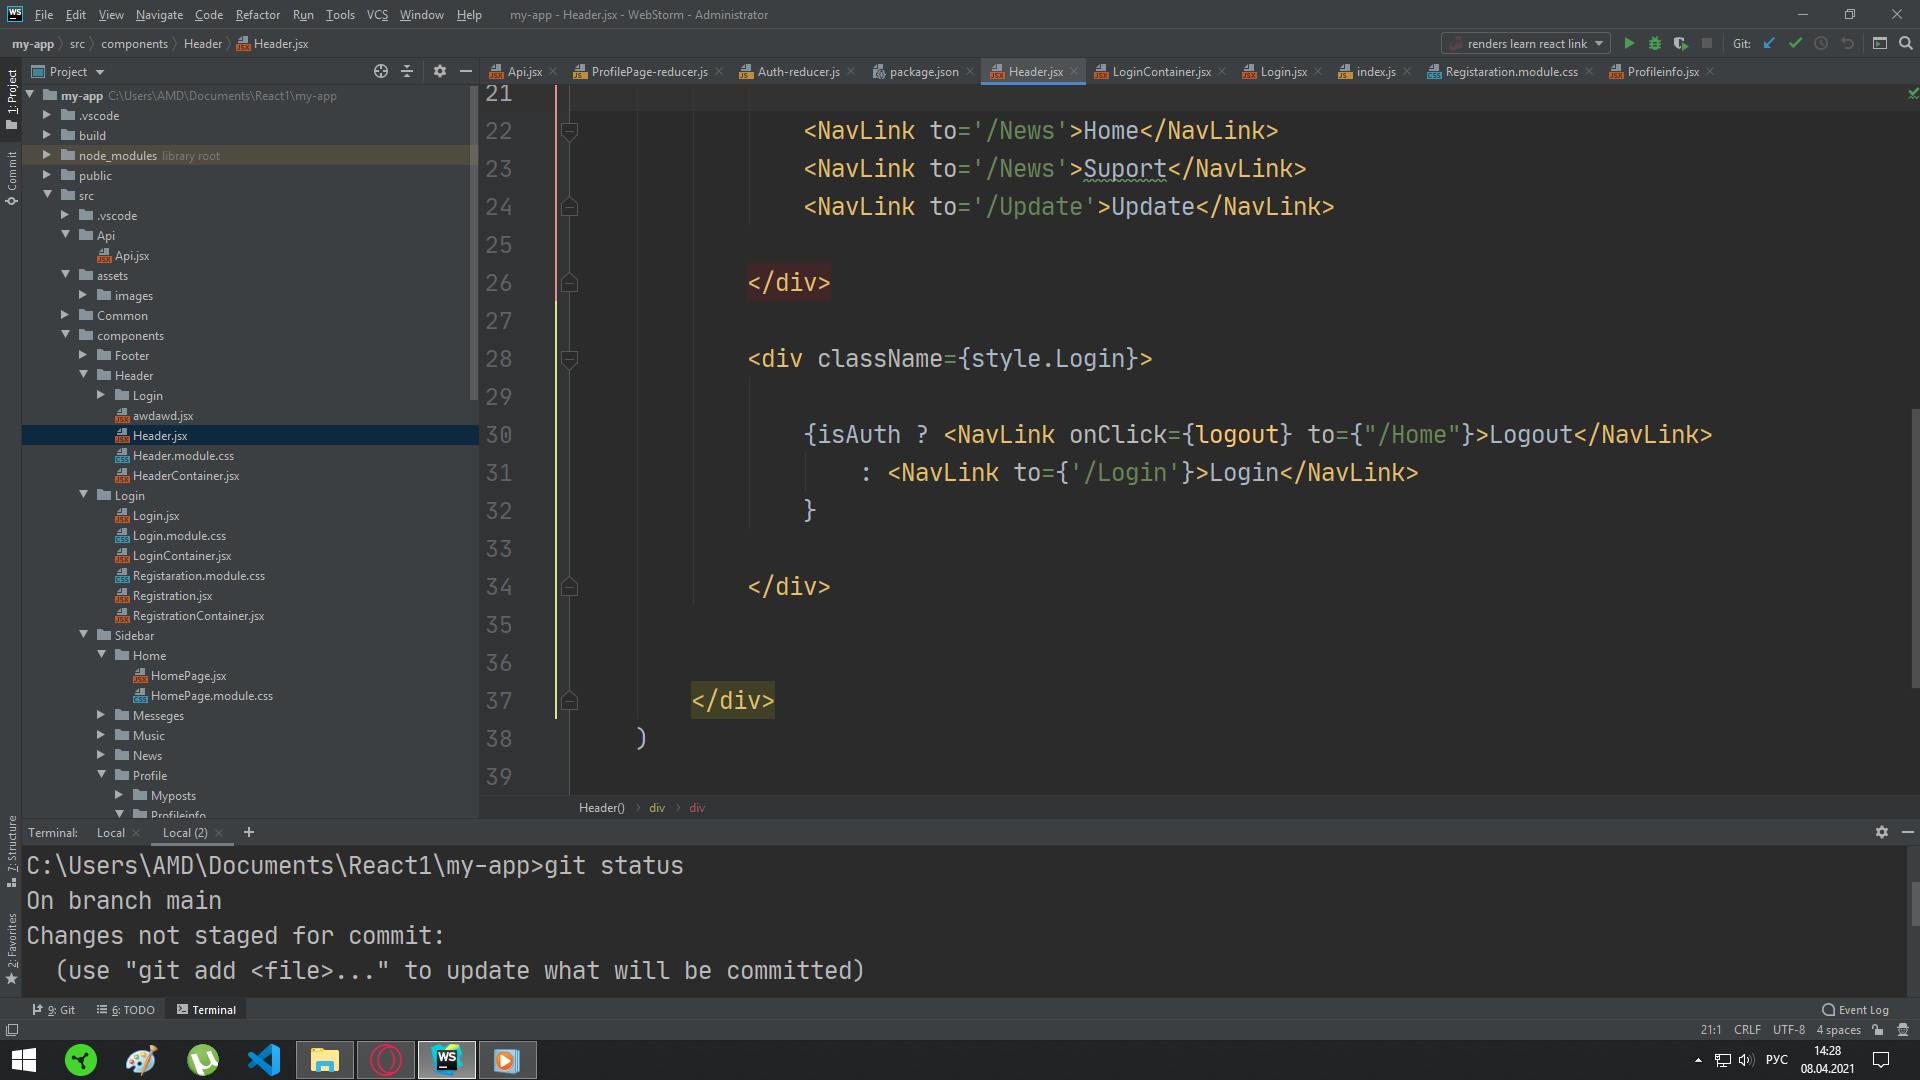Open Visual Studio Code from taskbar
Image resolution: width=1920 pixels, height=1080 pixels.
(x=264, y=1060)
